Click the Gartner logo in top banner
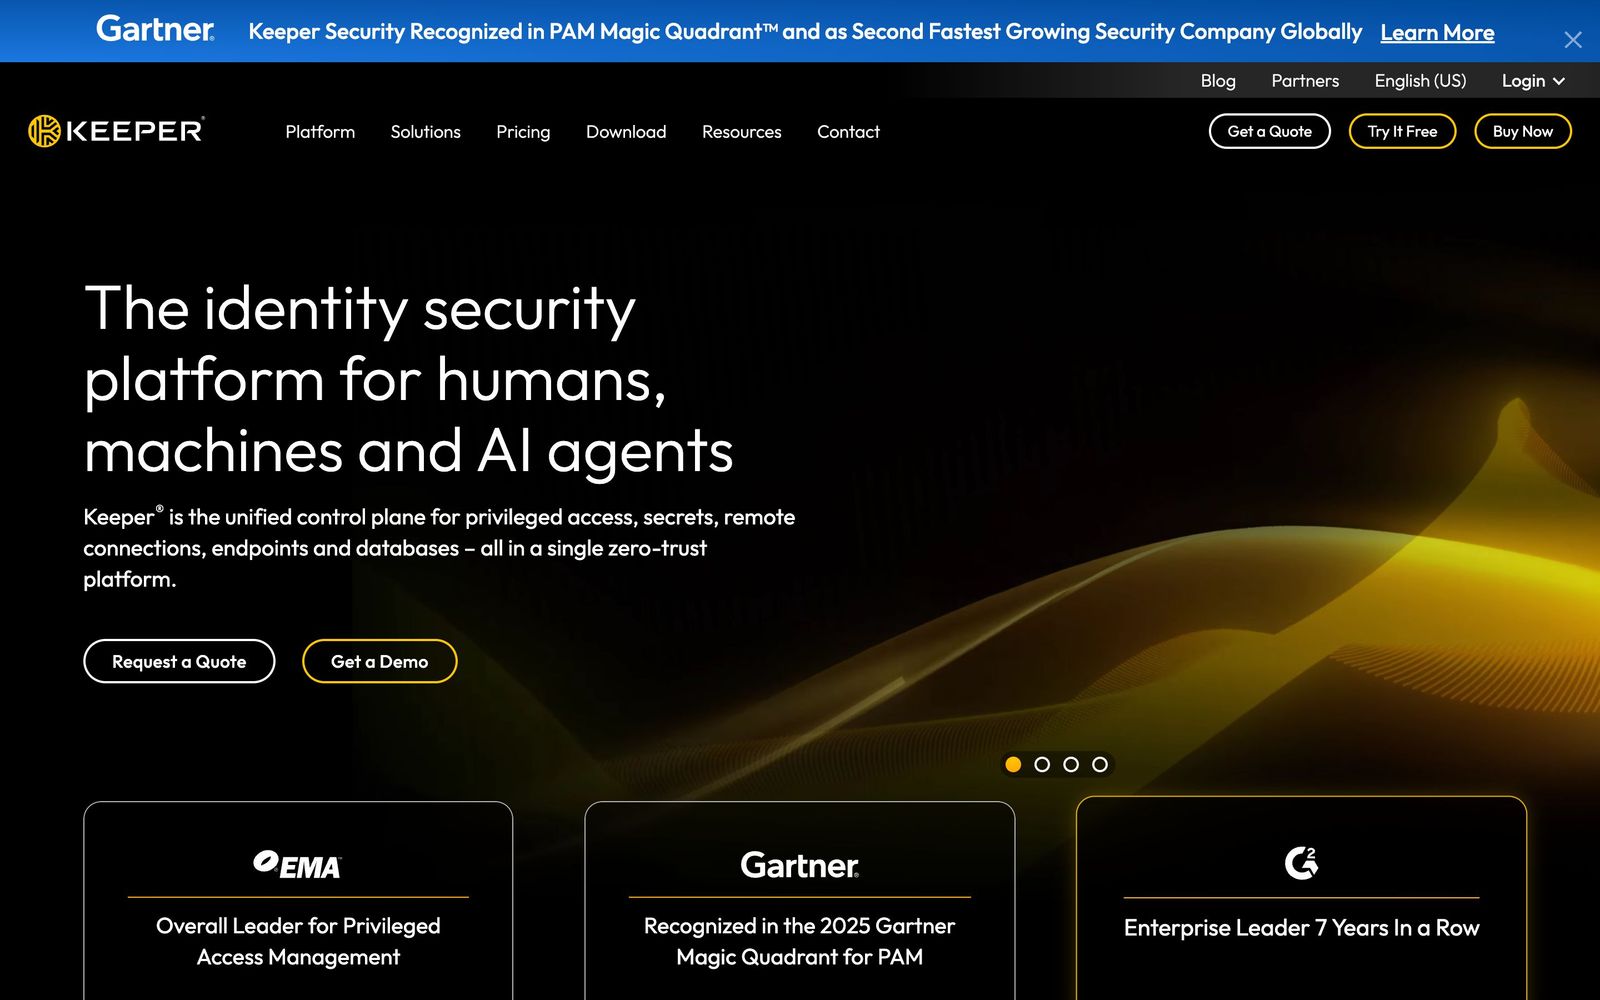Viewport: 1600px width, 1000px height. click(155, 29)
